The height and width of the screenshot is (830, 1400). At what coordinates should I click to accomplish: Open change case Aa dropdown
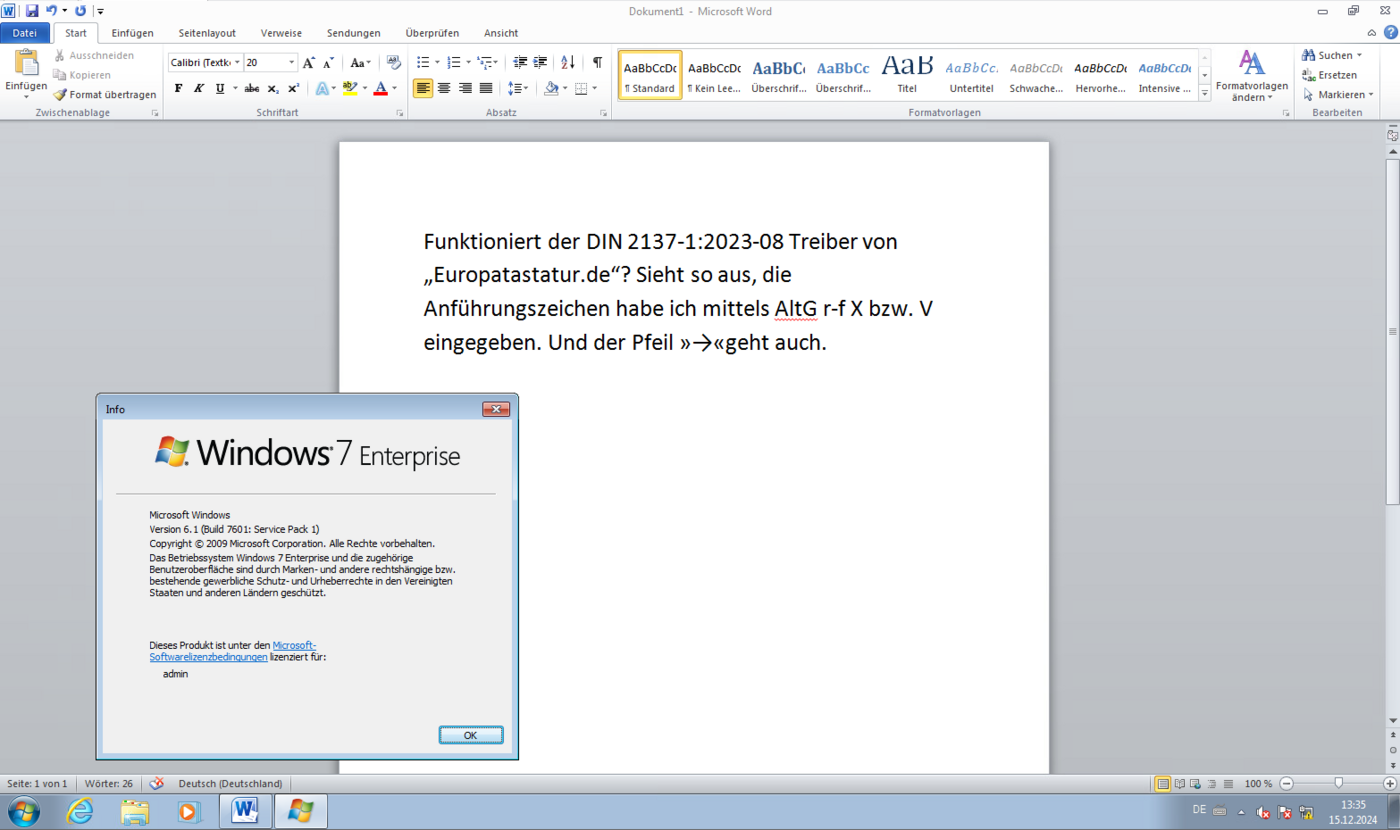[x=361, y=62]
